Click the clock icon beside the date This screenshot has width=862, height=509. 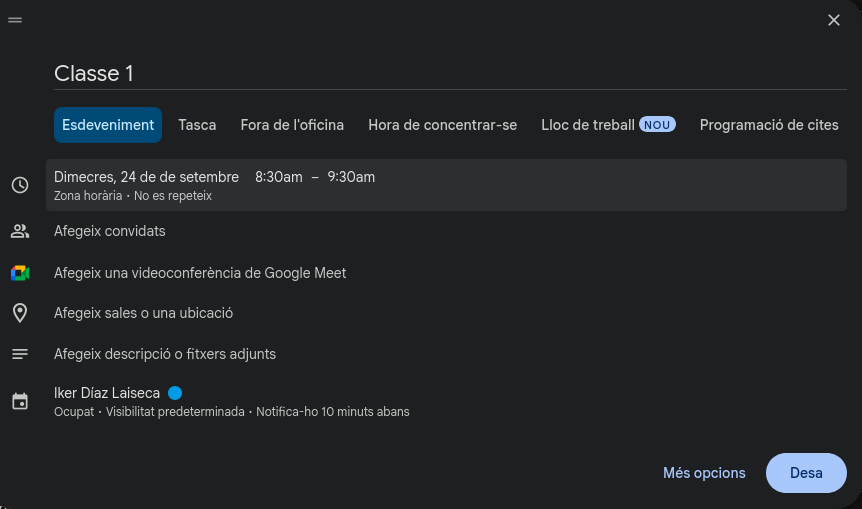coord(20,185)
